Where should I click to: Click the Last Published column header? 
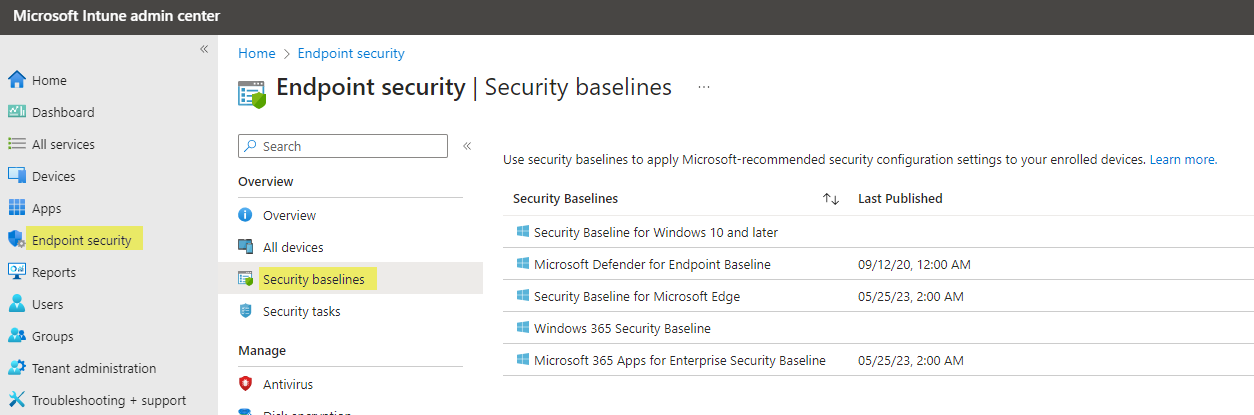point(900,198)
